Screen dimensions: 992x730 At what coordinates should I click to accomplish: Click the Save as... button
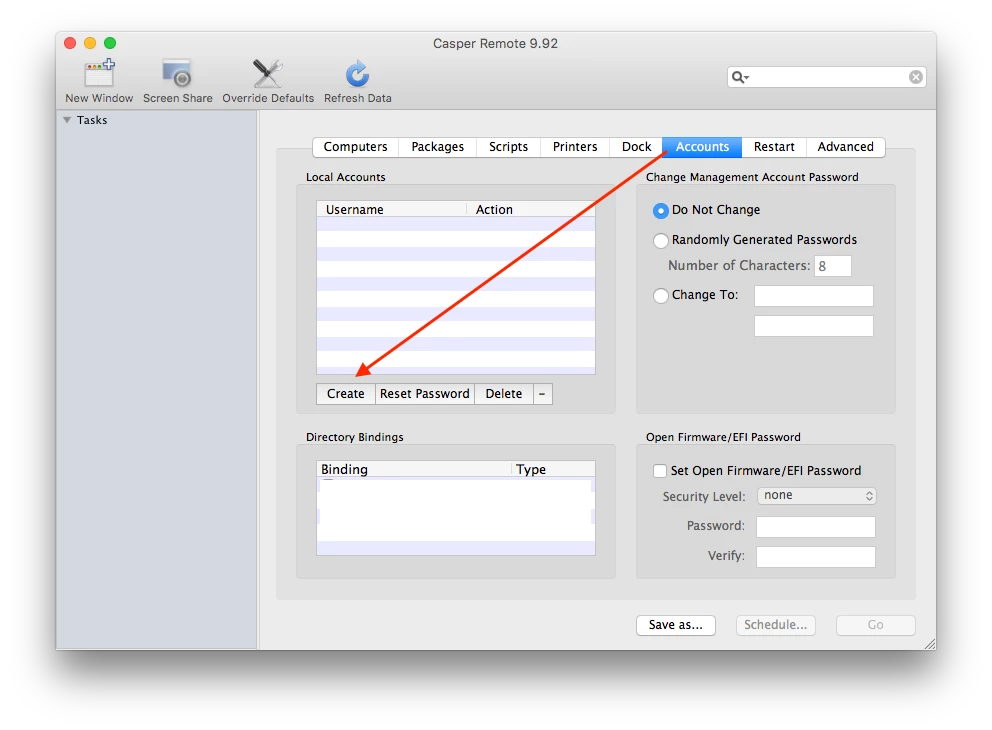point(676,625)
